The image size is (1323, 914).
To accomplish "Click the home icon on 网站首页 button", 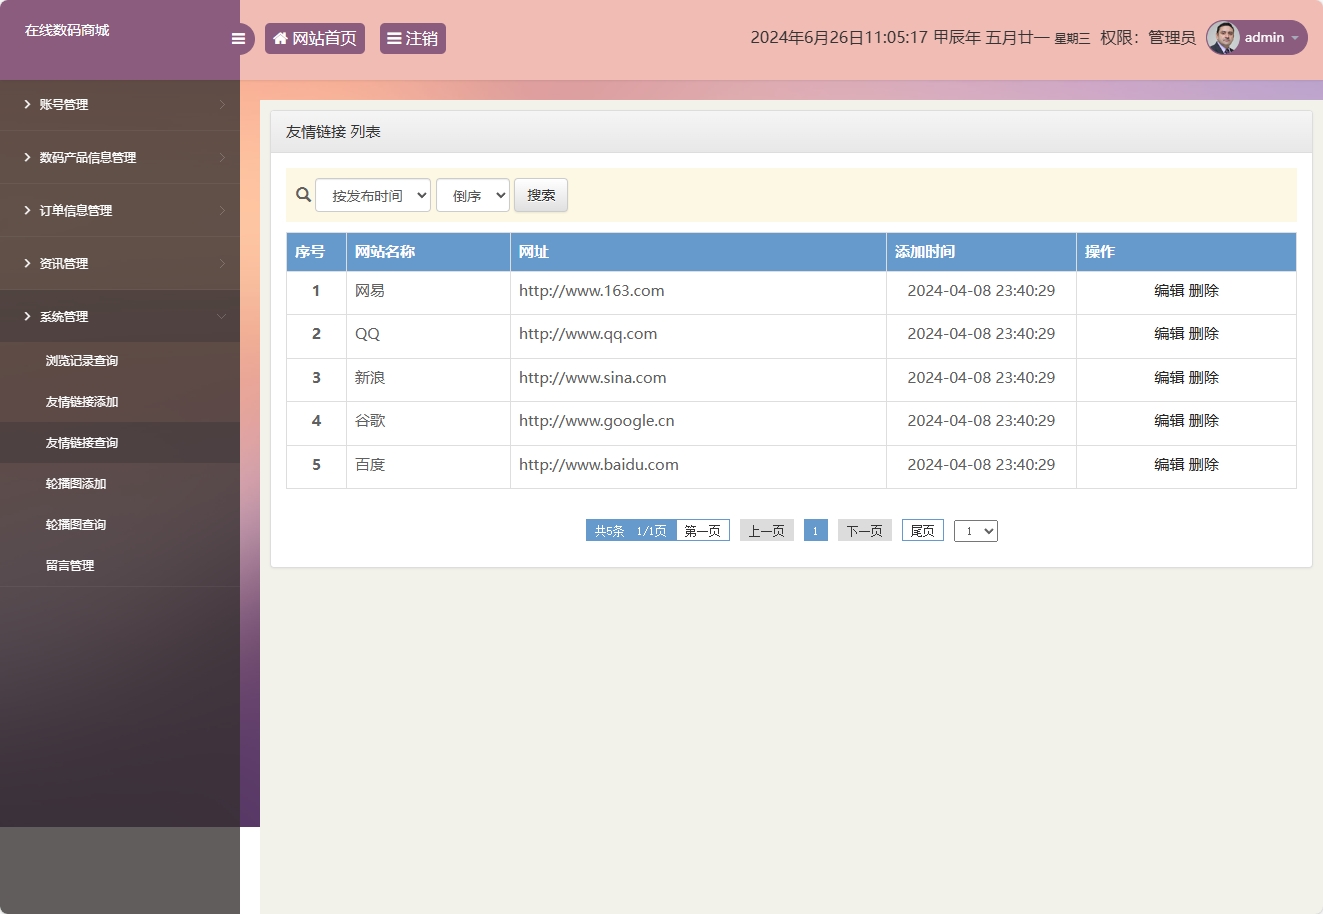I will tap(280, 38).
